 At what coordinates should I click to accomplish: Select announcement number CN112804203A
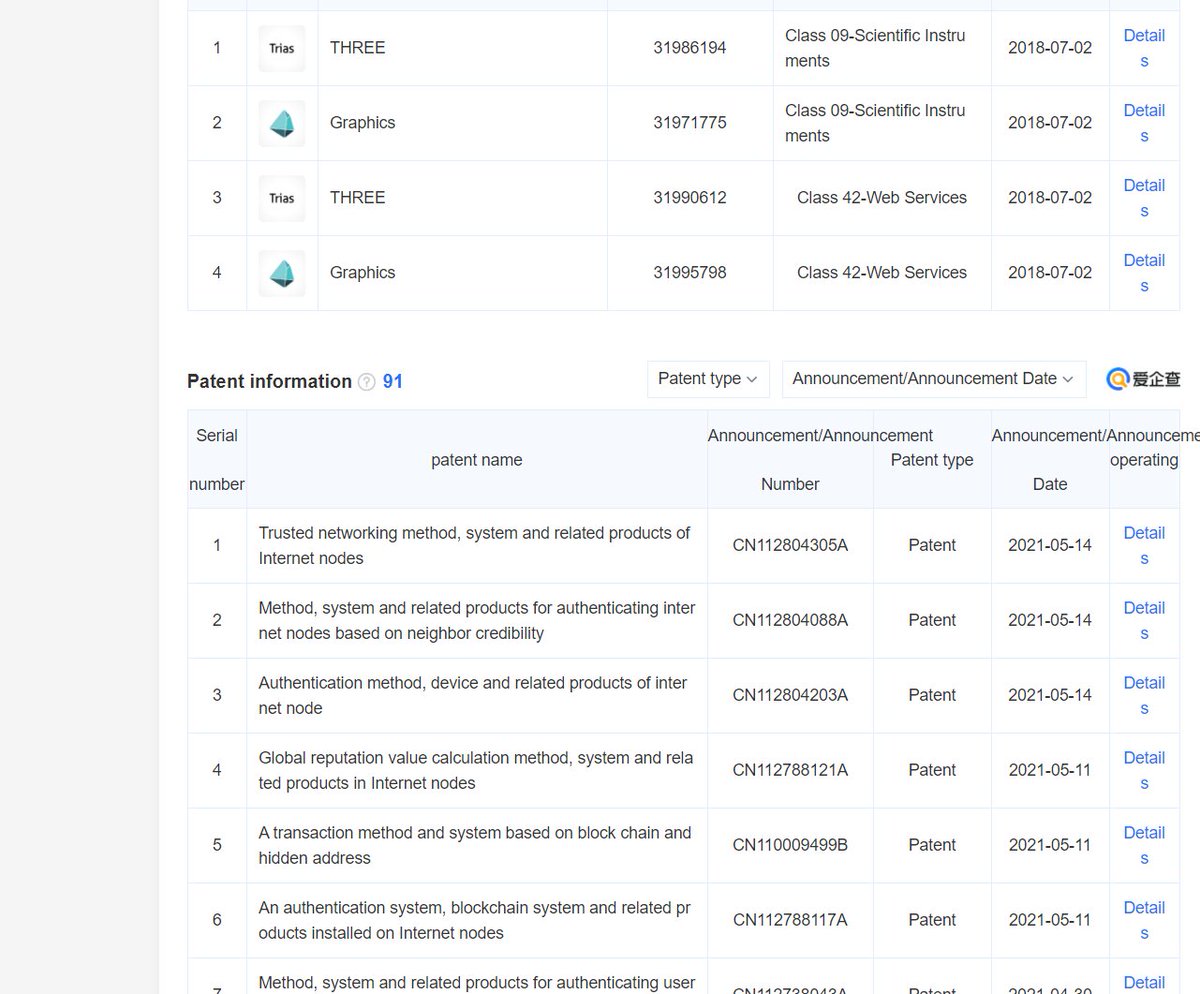click(x=790, y=696)
